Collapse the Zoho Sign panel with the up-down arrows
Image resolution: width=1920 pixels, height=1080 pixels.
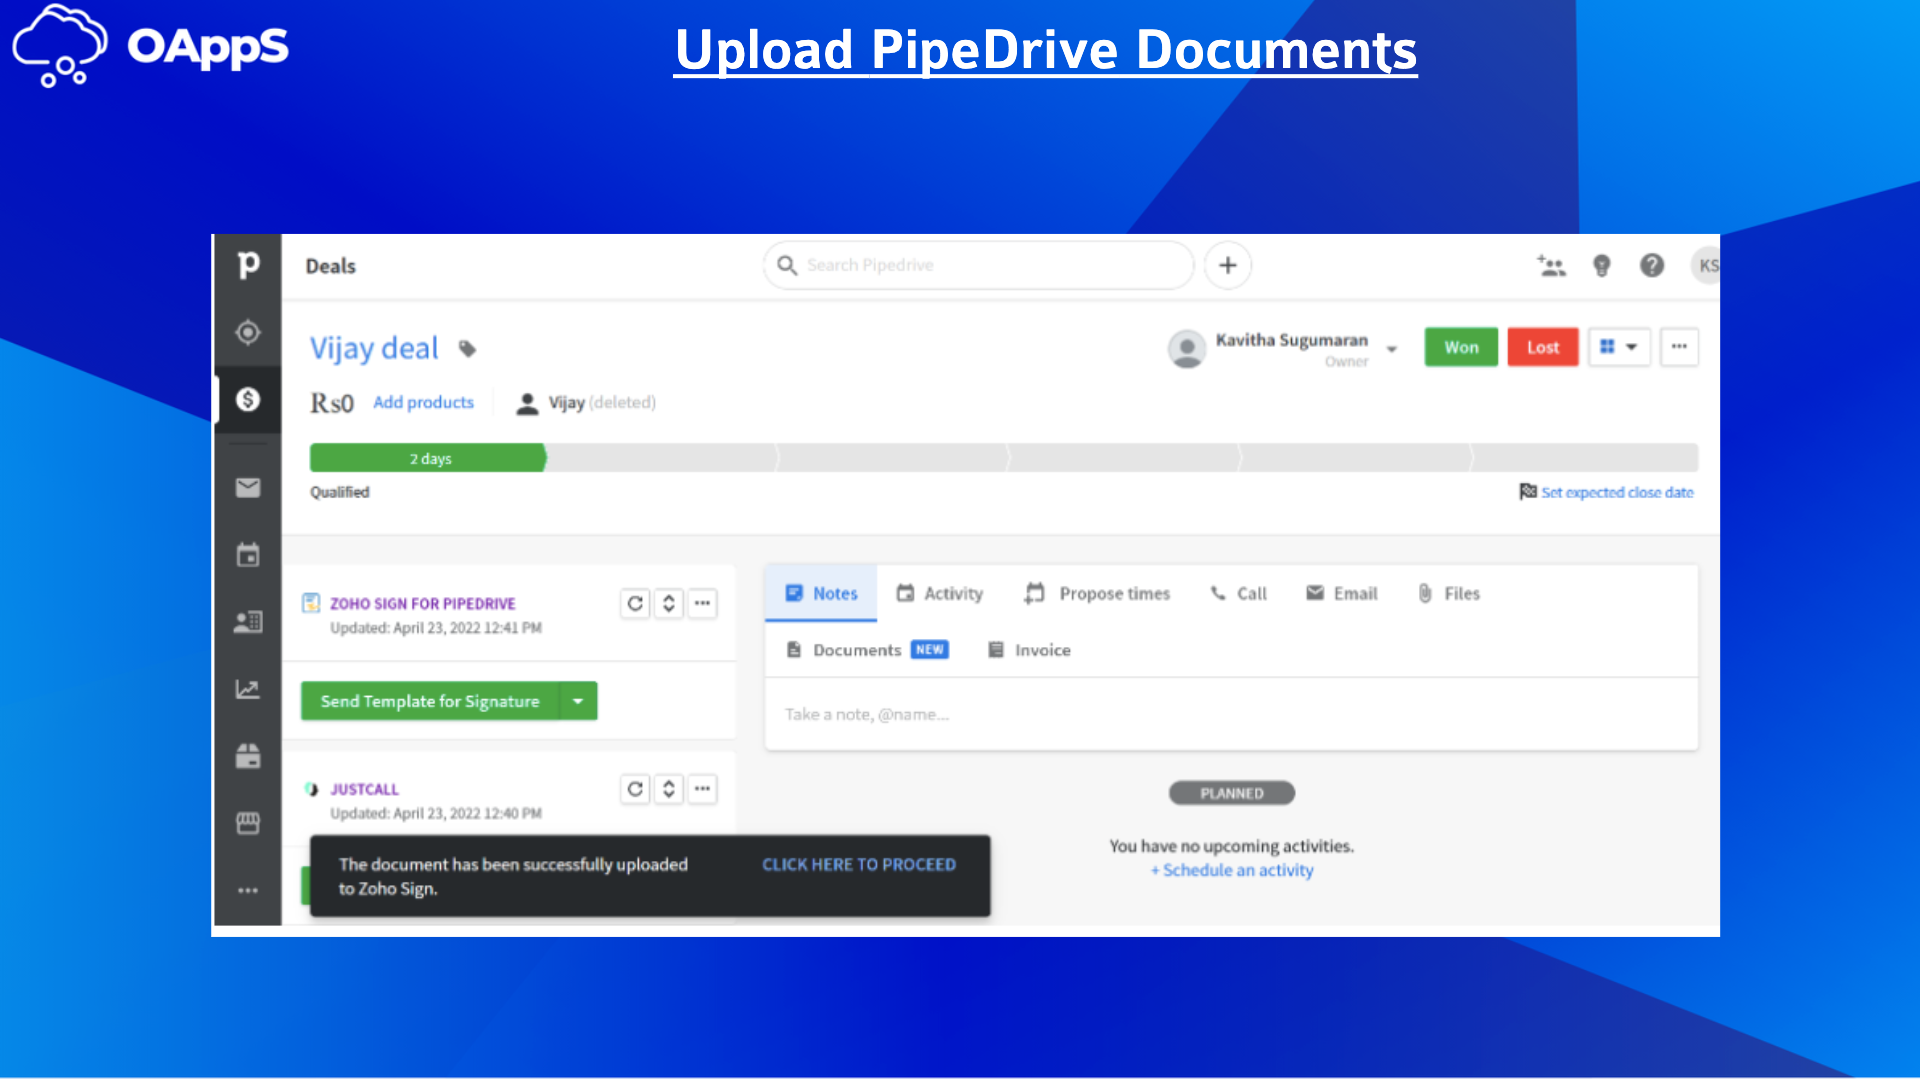pyautogui.click(x=669, y=603)
